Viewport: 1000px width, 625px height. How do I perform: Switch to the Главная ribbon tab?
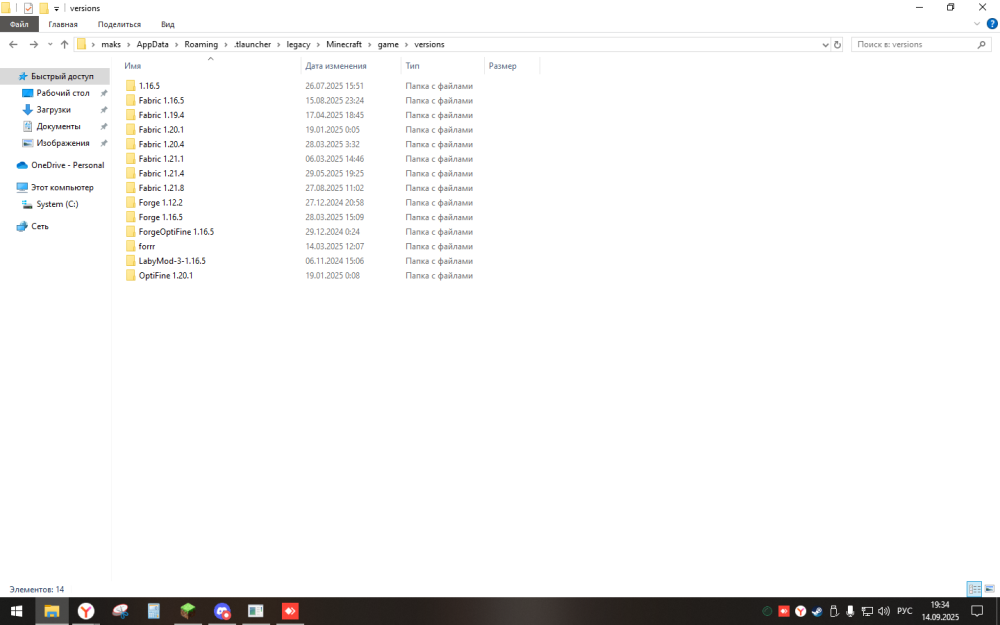pyautogui.click(x=62, y=24)
